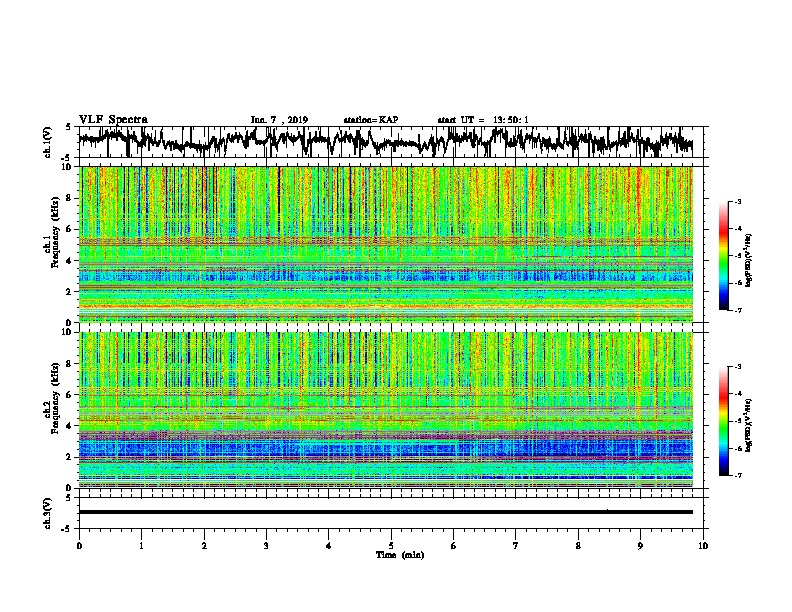Click the "2" kHz tick on ch.1 frequency axis

click(x=71, y=292)
